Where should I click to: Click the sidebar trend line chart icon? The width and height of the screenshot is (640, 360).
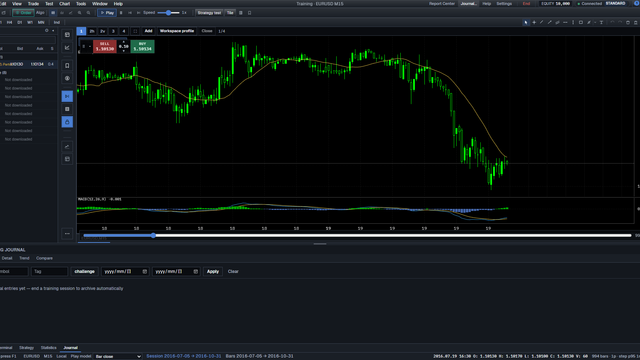[67, 147]
